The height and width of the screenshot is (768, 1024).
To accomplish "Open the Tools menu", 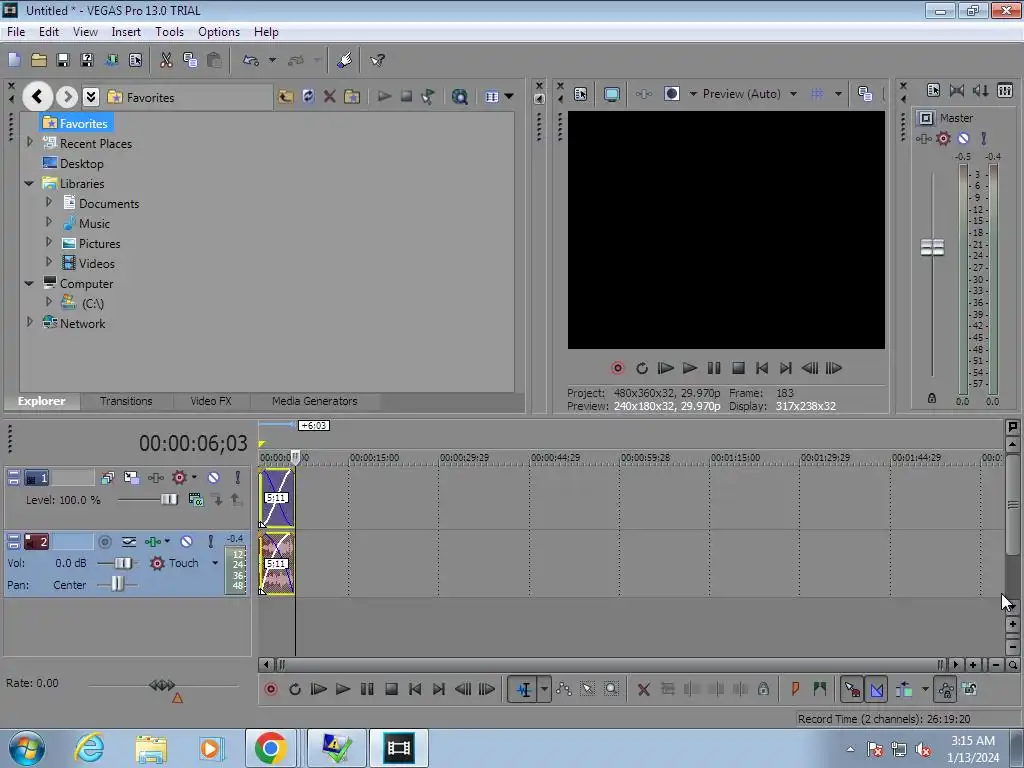I will (169, 31).
